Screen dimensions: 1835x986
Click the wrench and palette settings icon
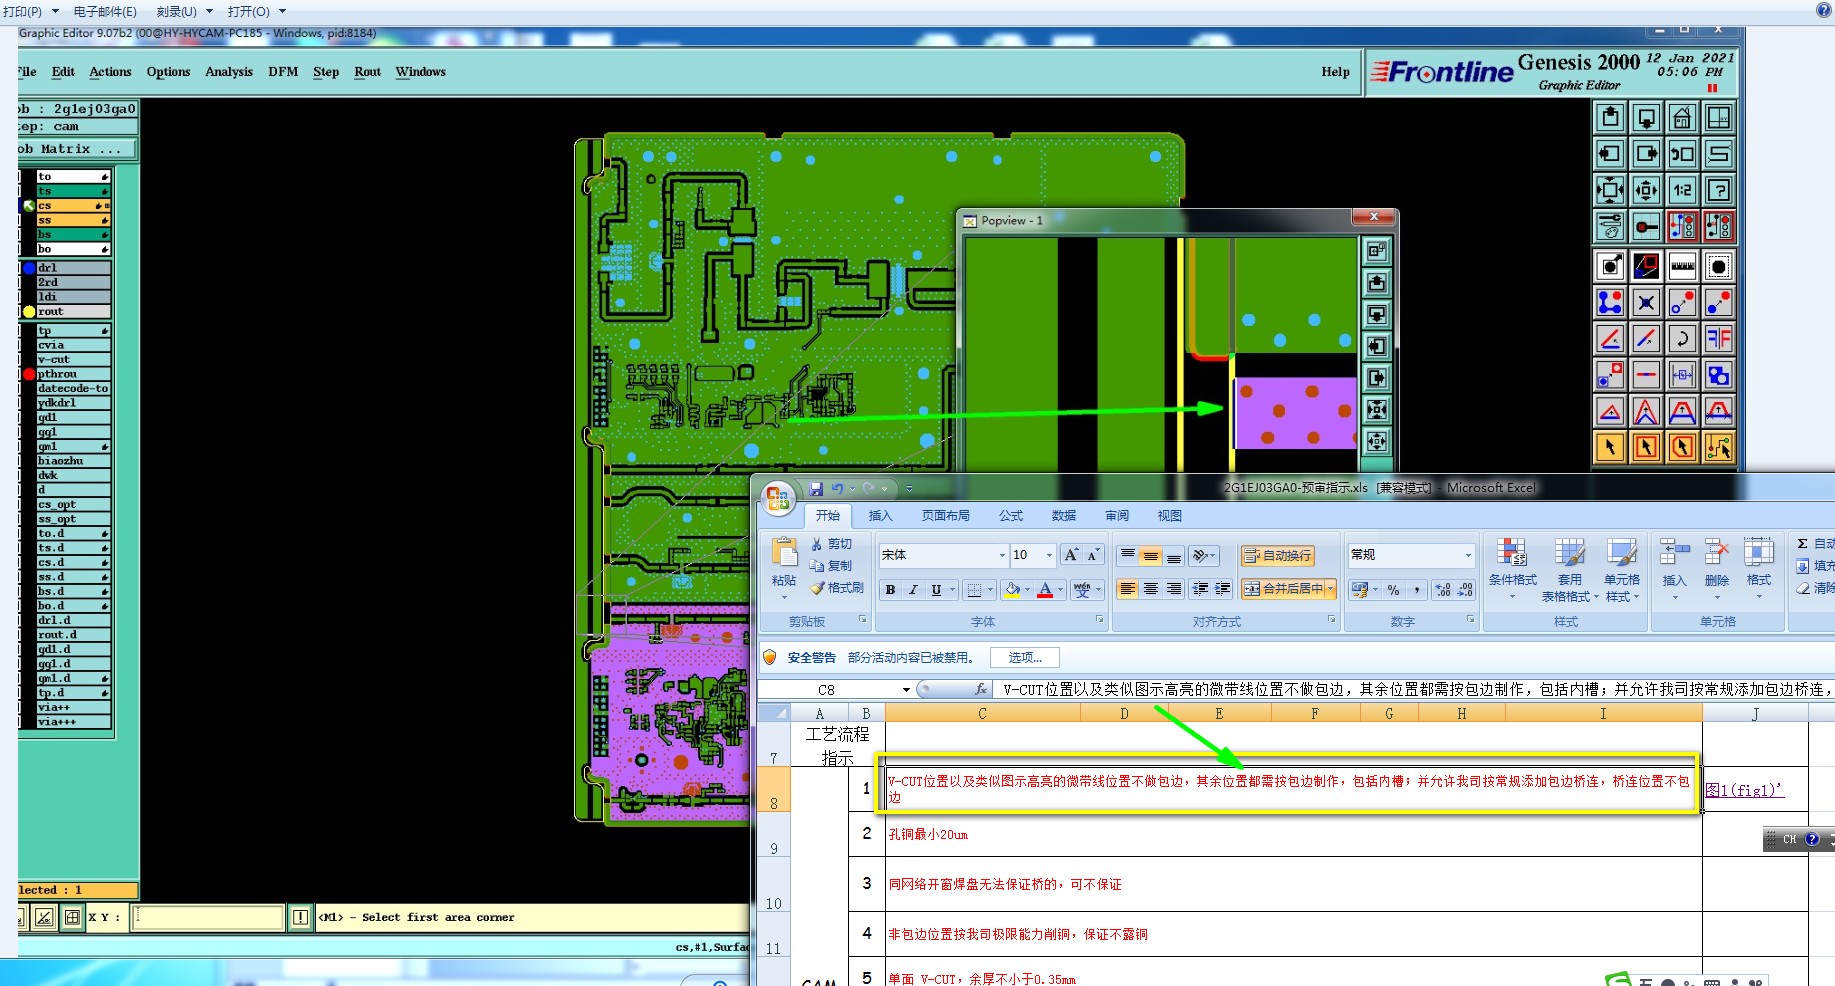click(x=1610, y=227)
